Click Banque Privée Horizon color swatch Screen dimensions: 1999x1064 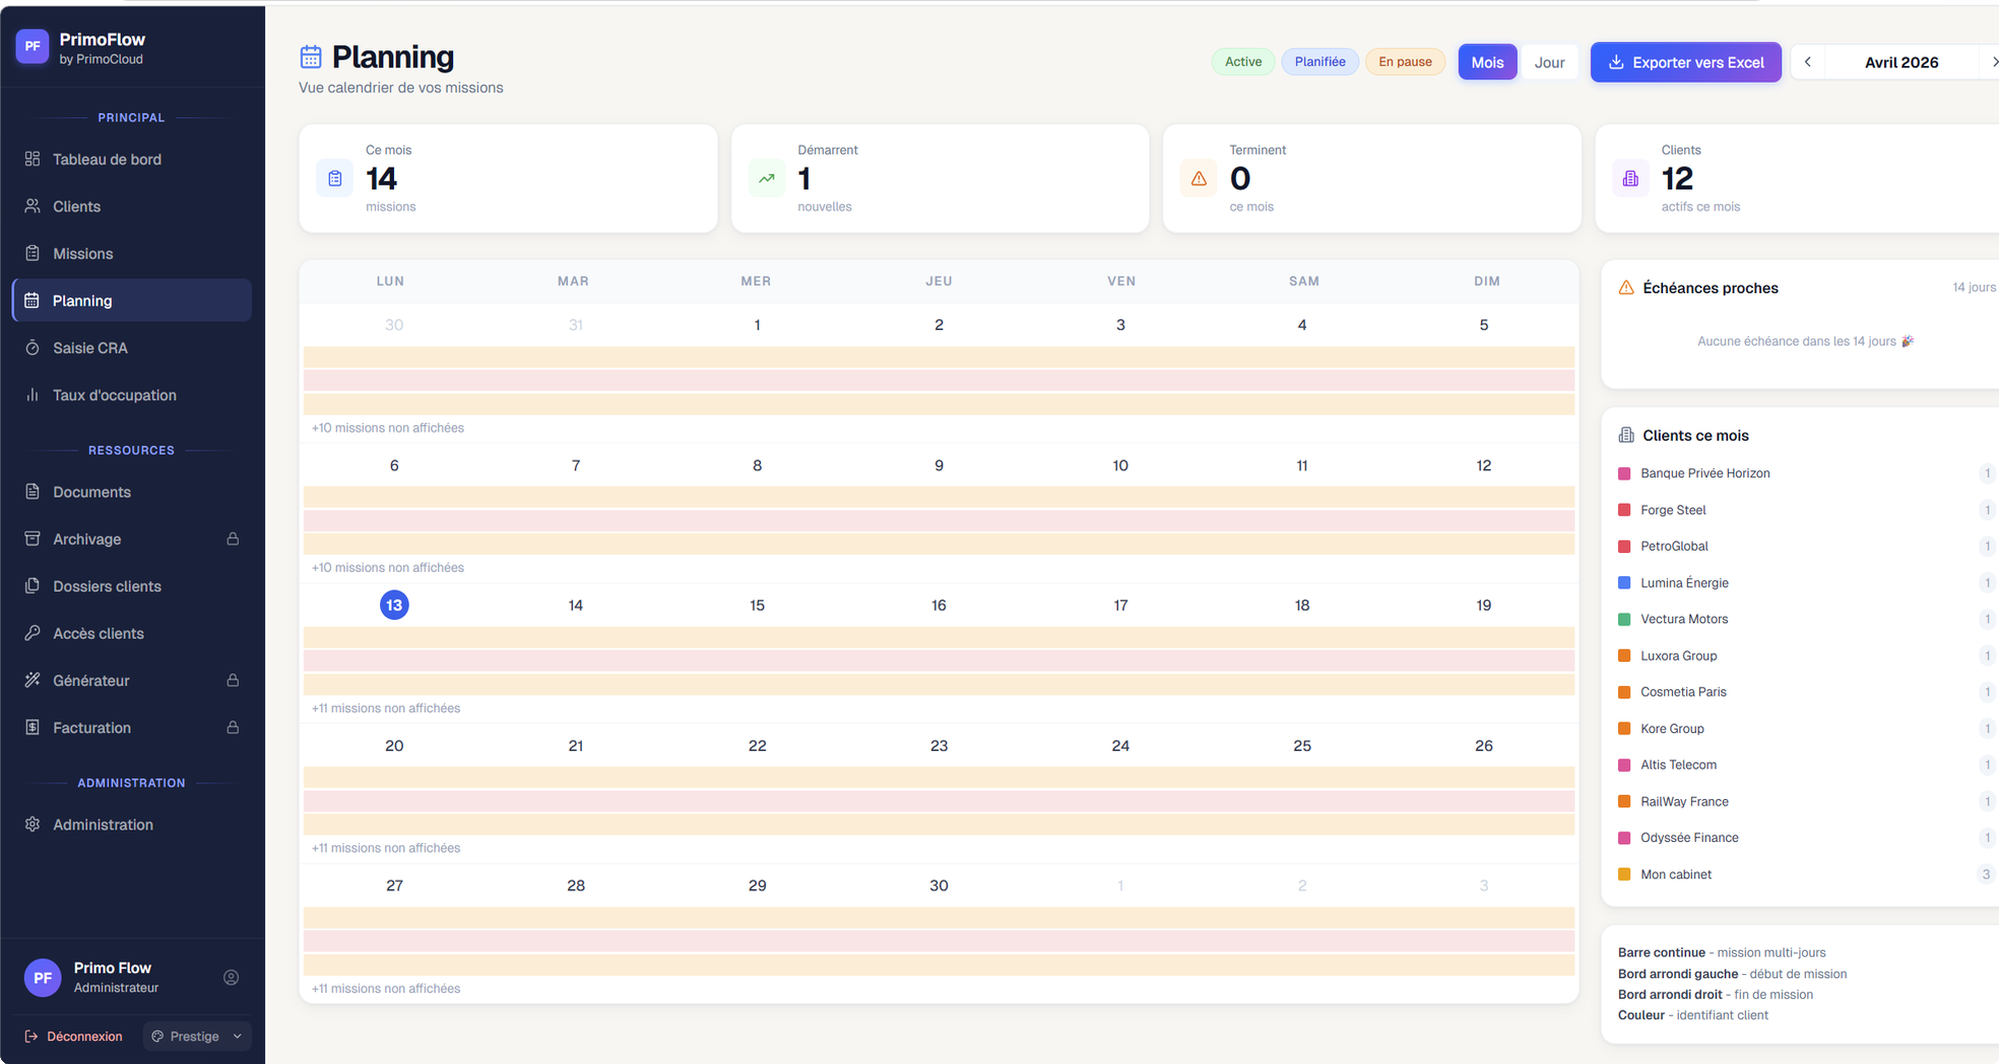pos(1624,473)
